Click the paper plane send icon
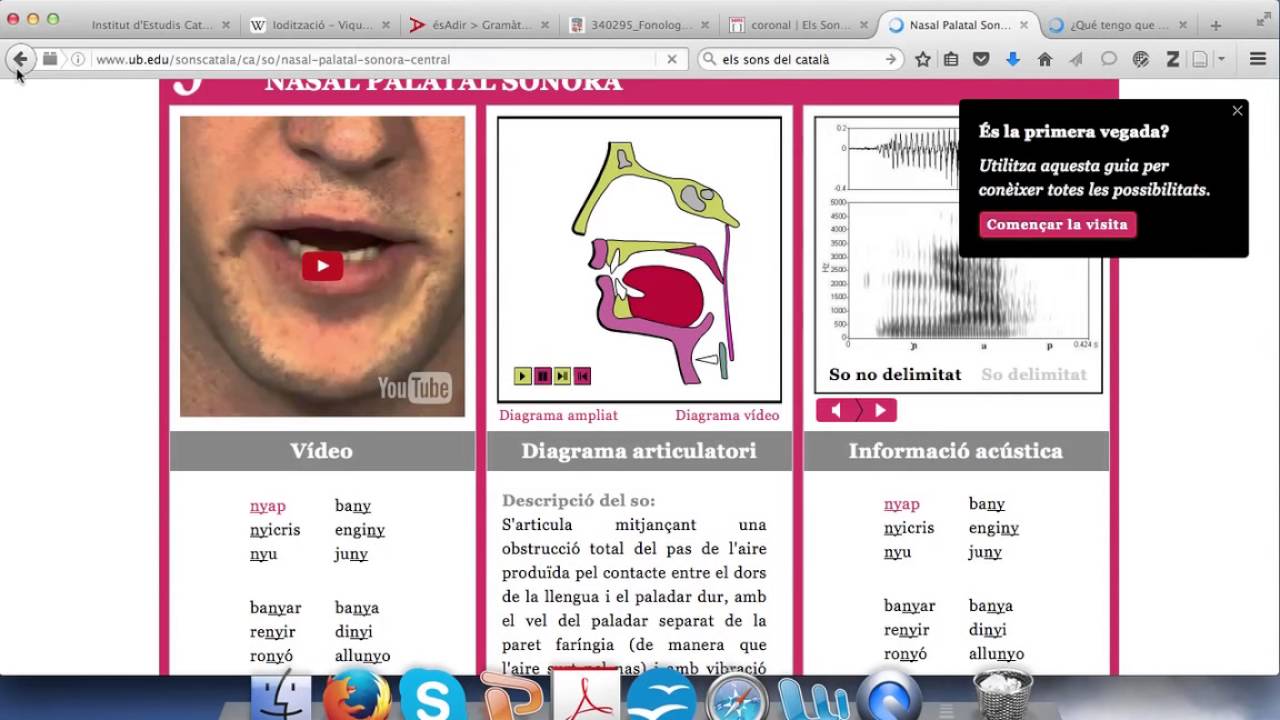Image resolution: width=1280 pixels, height=720 pixels. pyautogui.click(x=1076, y=60)
